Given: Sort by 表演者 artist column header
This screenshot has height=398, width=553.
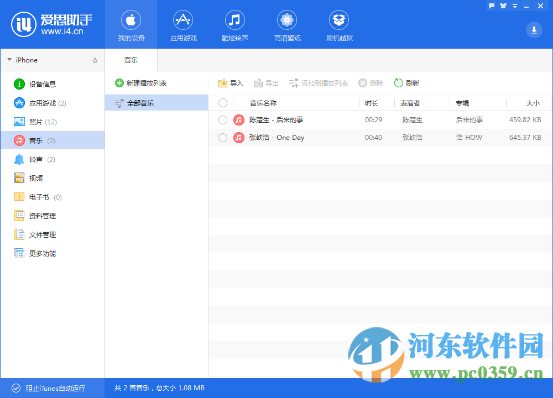Looking at the screenshot, I should click(410, 103).
